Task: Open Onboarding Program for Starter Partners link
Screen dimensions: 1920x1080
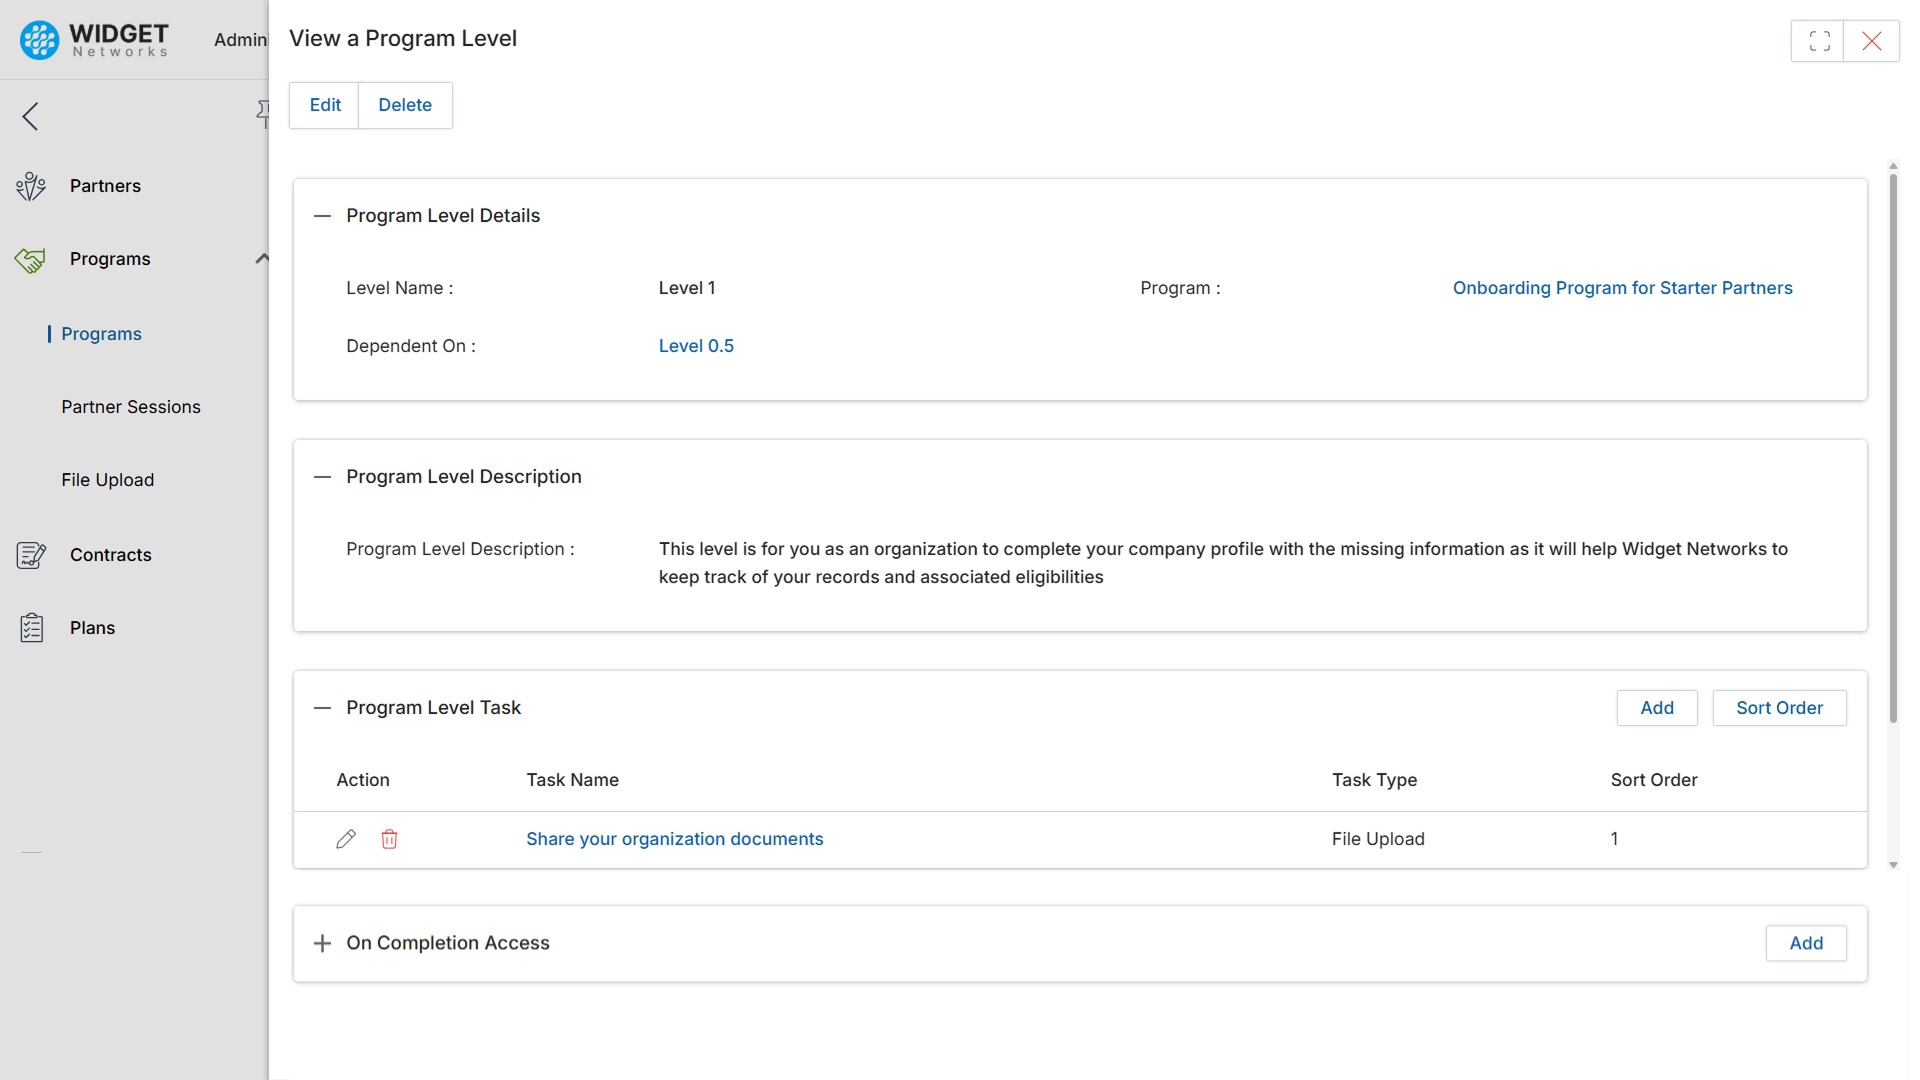Action: coord(1622,288)
